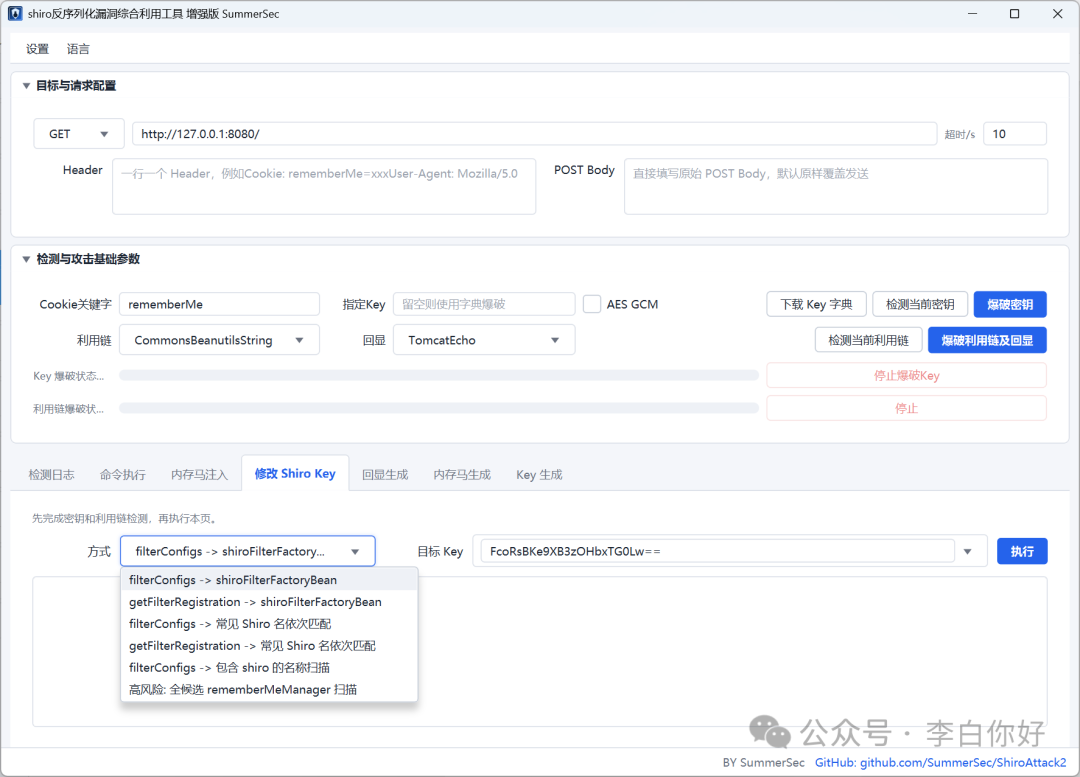Collapse the 检测与攻击基础参数 section
Image resolution: width=1080 pixels, height=777 pixels.
[26, 259]
